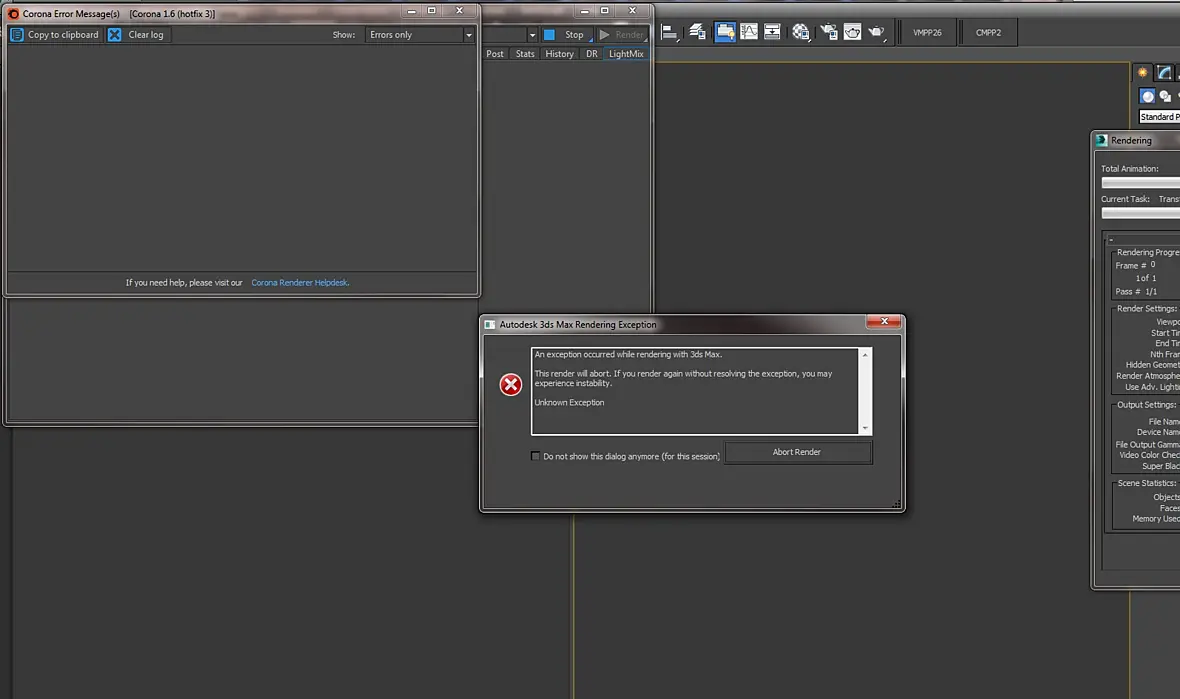Select the Geometry sphere category icon
Image resolution: width=1180 pixels, height=699 pixels.
pyautogui.click(x=1147, y=96)
